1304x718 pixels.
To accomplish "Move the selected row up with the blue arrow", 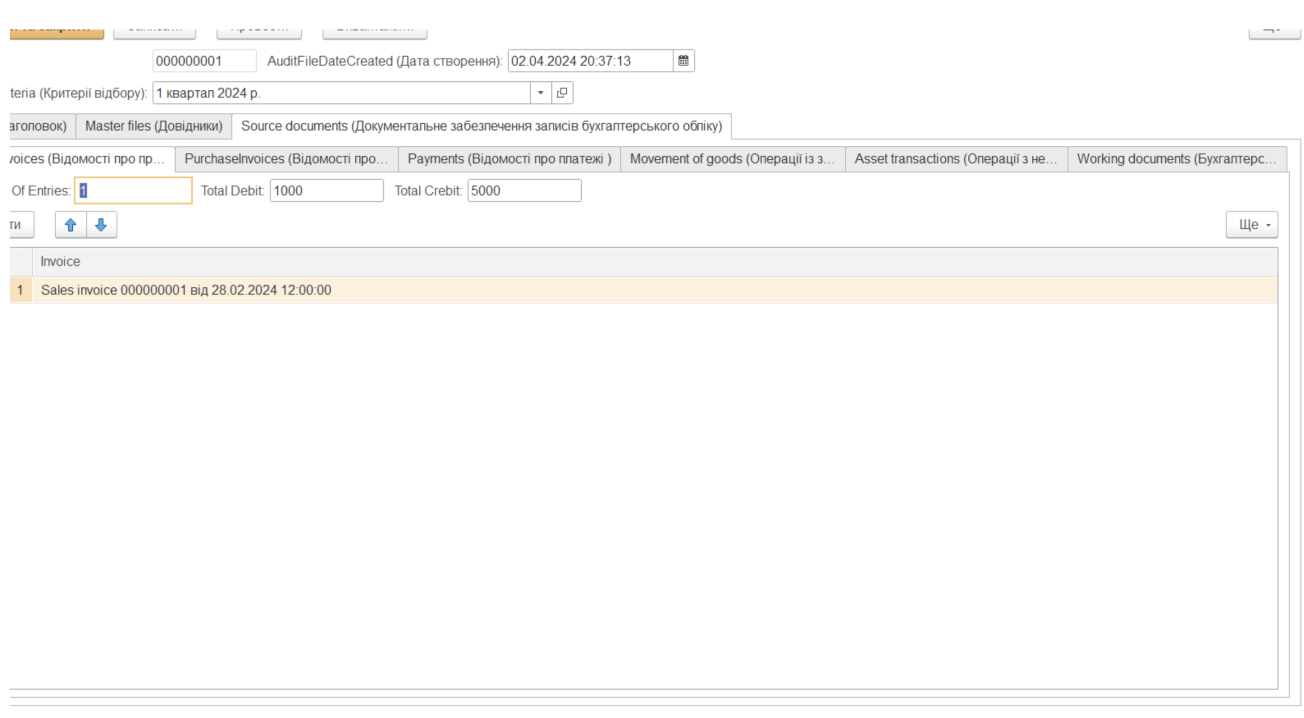I will [71, 225].
